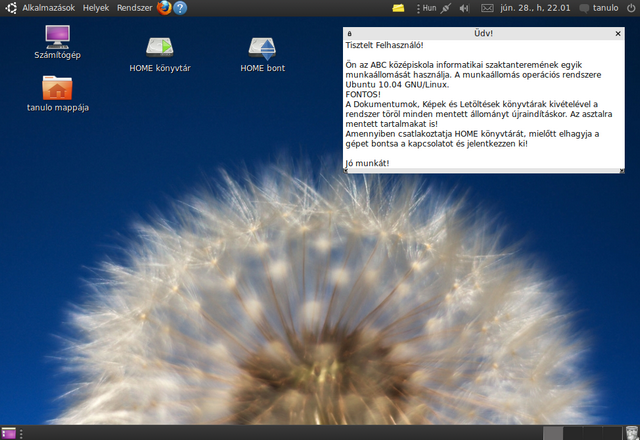Open the tanulo mappája home folder

(57, 89)
